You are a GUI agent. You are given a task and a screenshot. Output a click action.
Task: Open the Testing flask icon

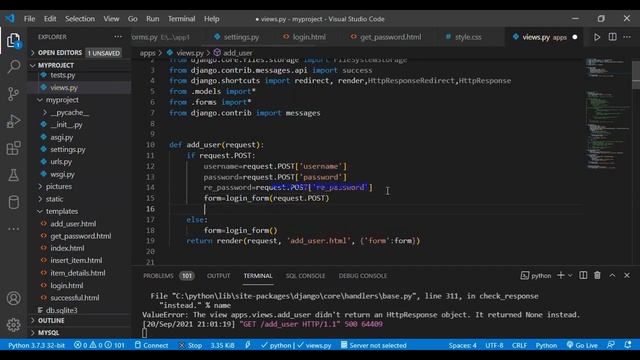[13, 175]
